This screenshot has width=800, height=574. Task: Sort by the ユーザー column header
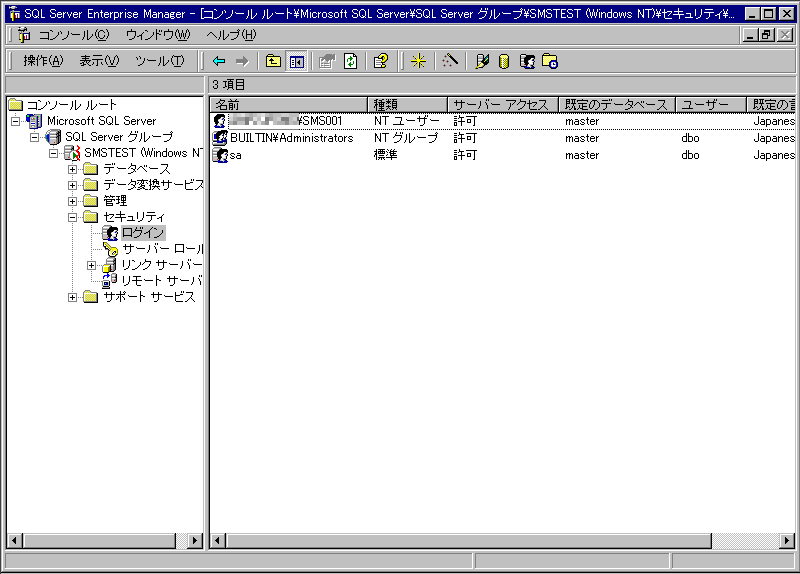click(711, 105)
